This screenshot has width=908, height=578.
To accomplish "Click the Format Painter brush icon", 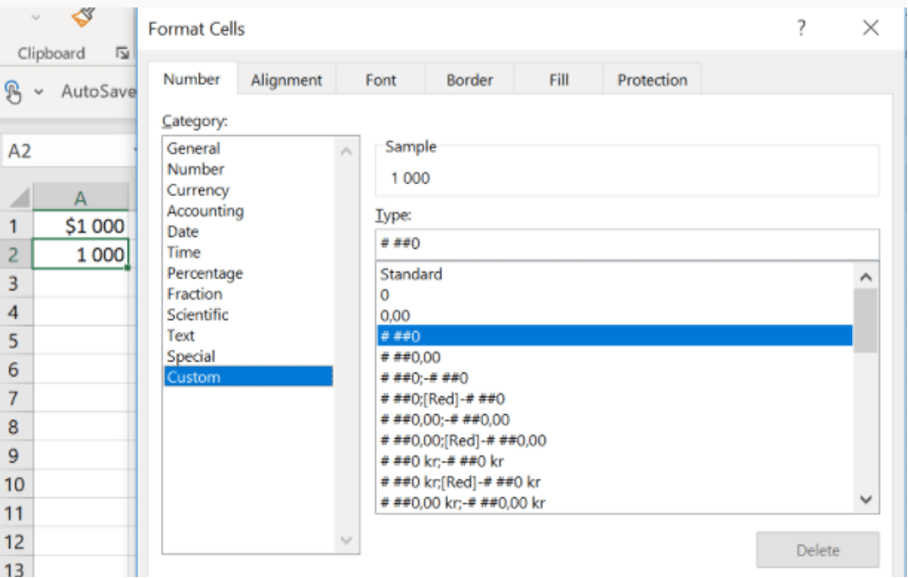I will click(84, 17).
